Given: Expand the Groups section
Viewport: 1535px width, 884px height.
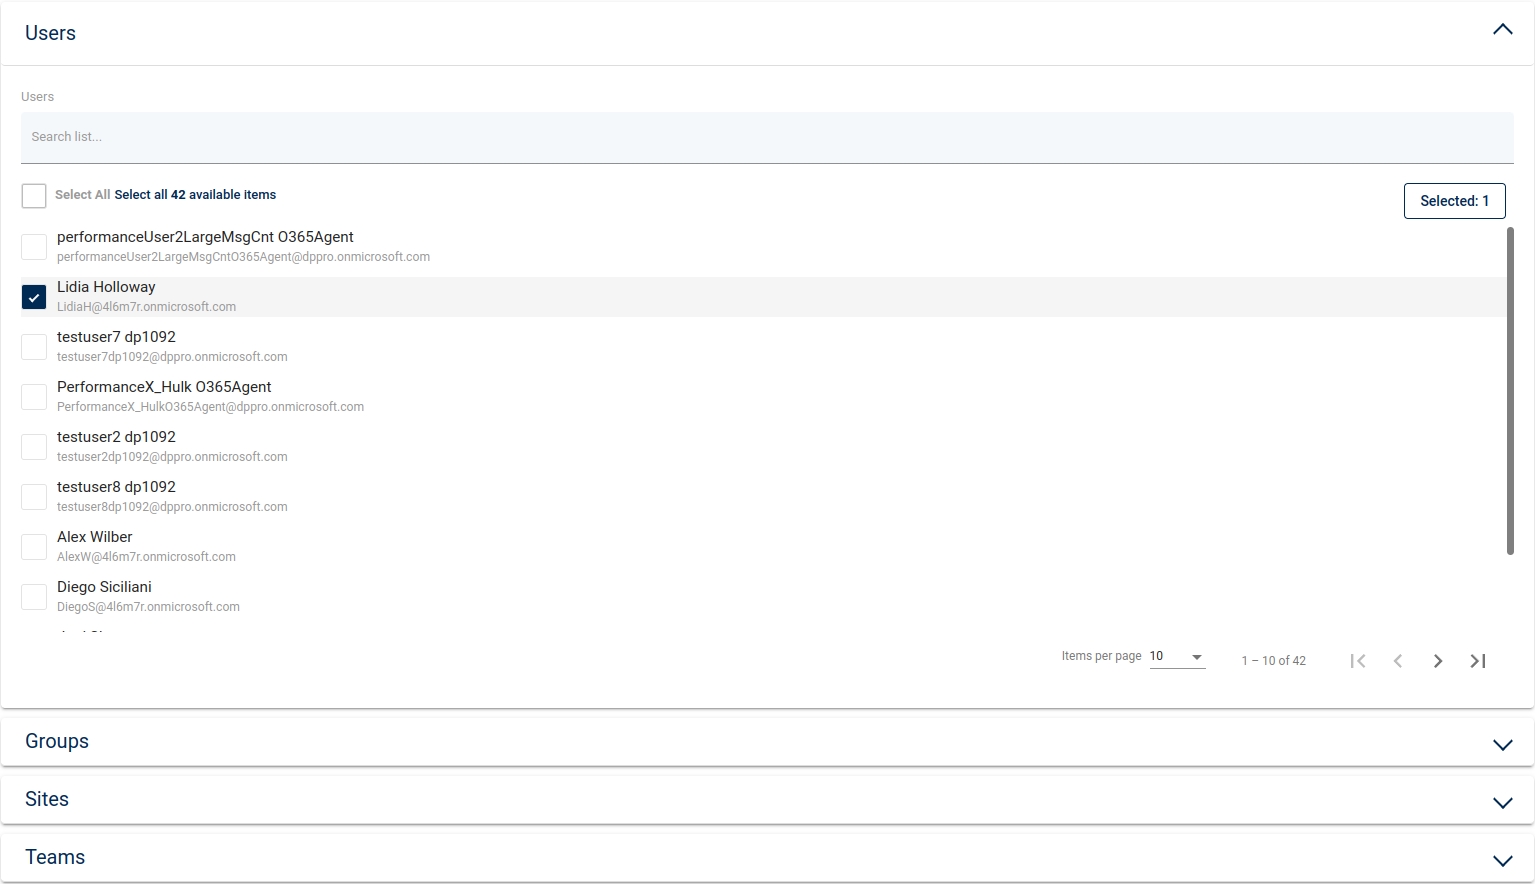Looking at the screenshot, I should [x=1502, y=744].
